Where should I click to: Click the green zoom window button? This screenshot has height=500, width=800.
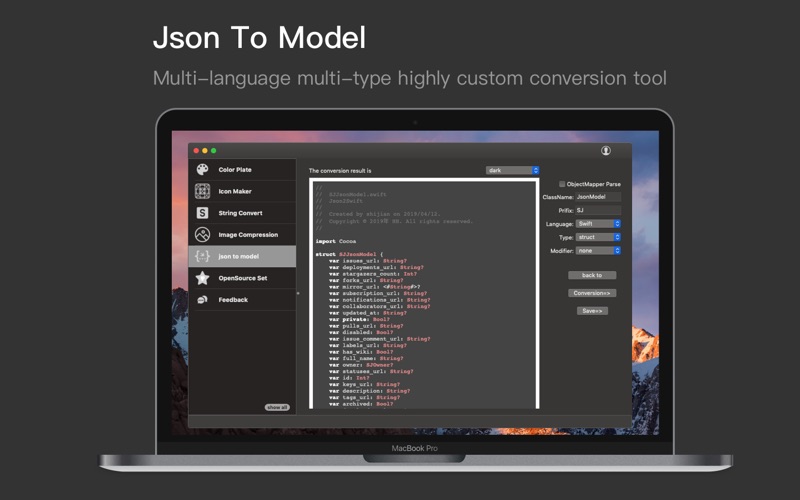tap(214, 151)
